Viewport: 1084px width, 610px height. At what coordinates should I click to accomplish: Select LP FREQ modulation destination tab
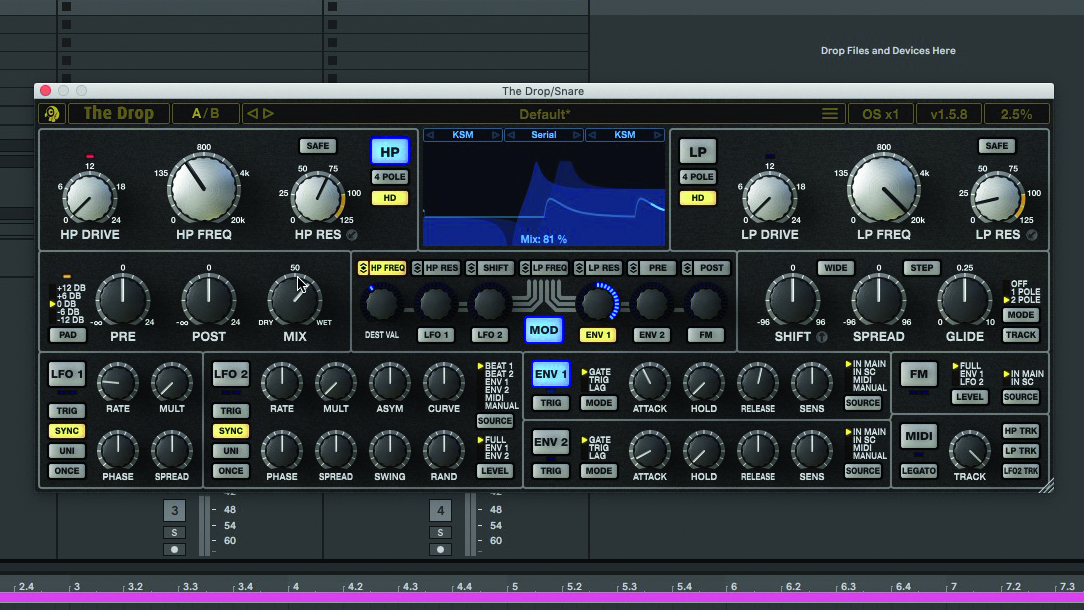(549, 268)
